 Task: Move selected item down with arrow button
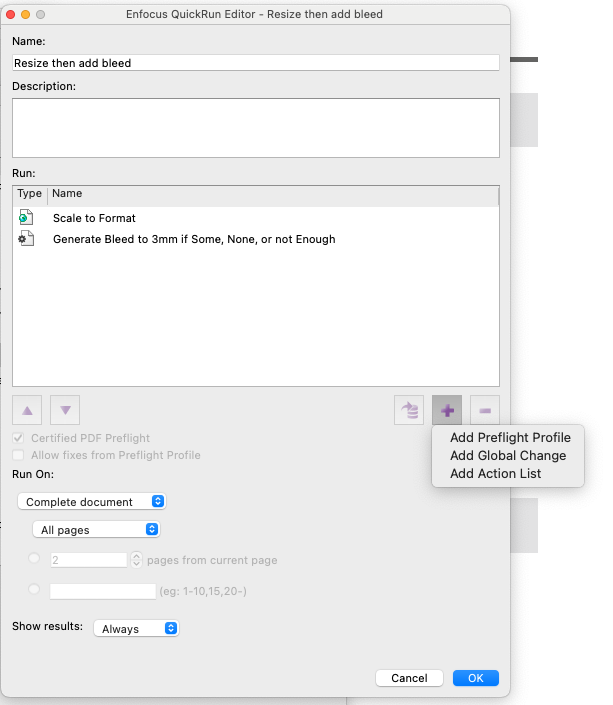65,410
